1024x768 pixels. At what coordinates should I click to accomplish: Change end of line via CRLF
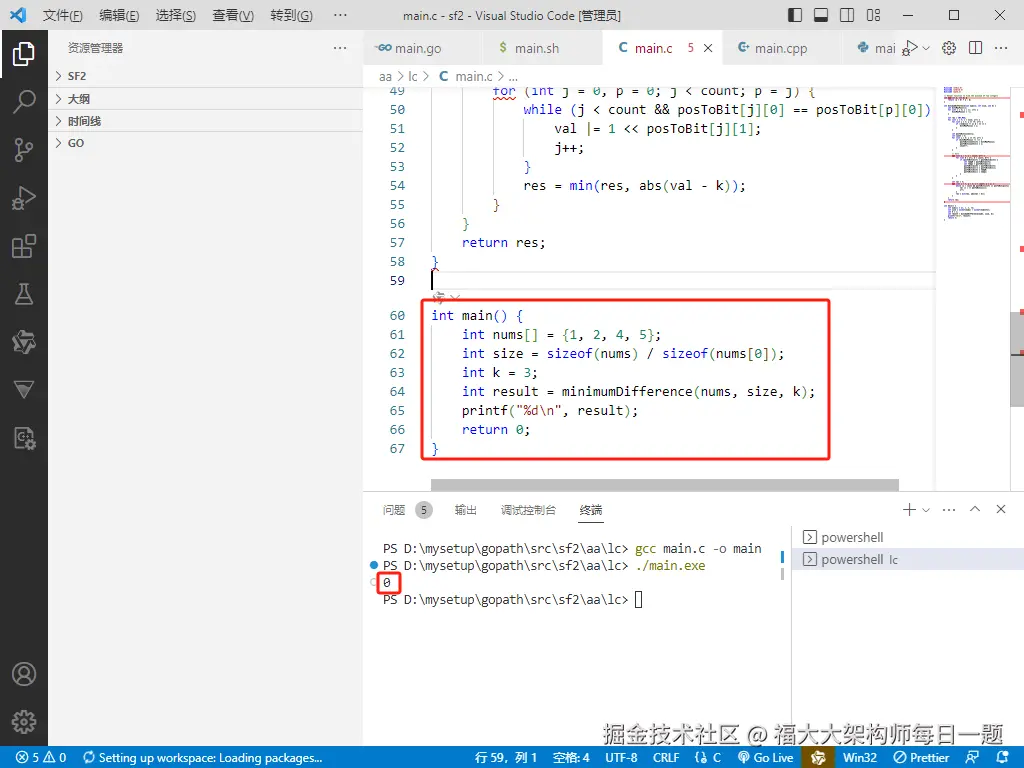pyautogui.click(x=666, y=758)
